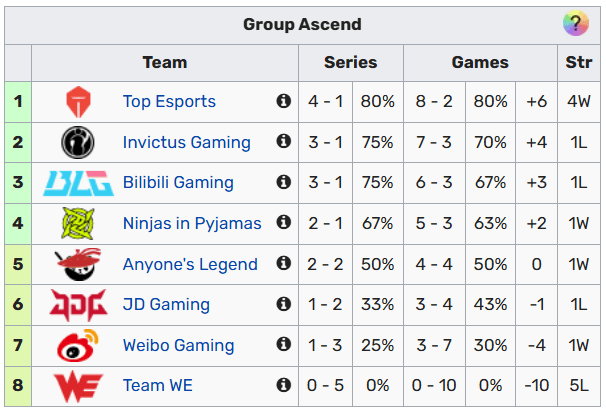Click the Ninjas in Pyjamas logo
The width and height of the screenshot is (606, 416).
click(78, 224)
